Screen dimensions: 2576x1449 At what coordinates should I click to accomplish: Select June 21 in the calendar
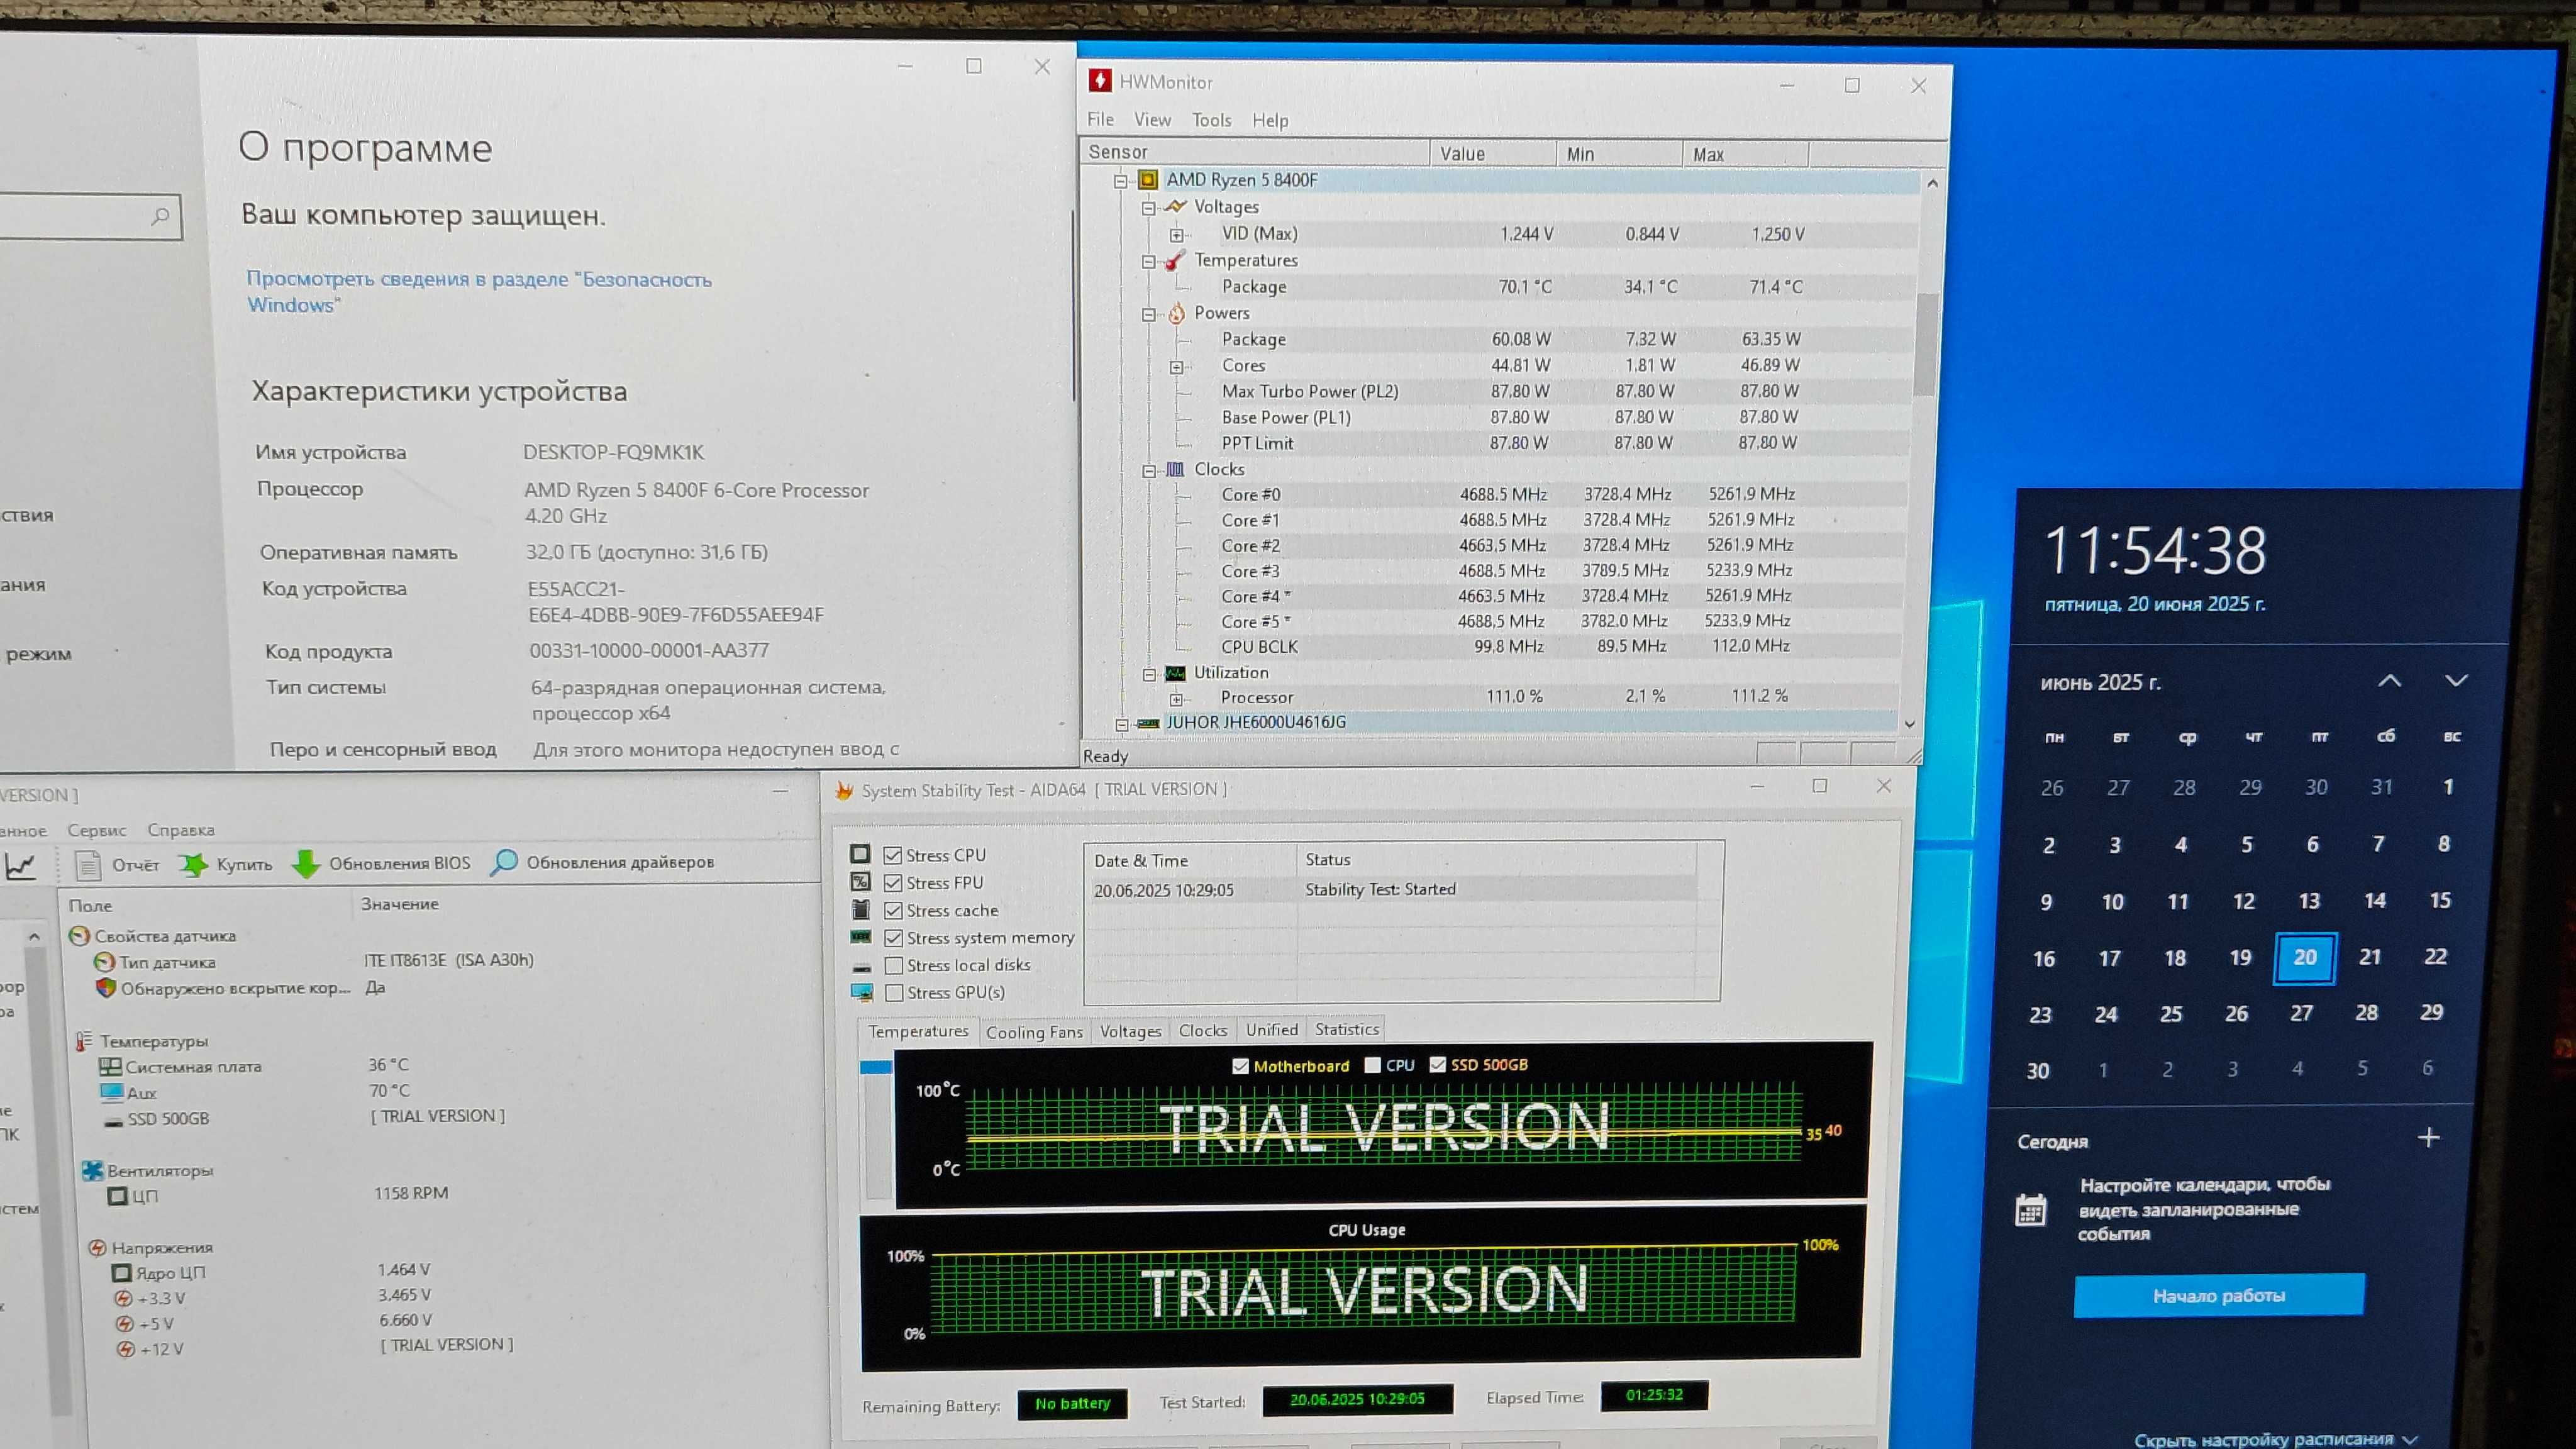click(2370, 957)
